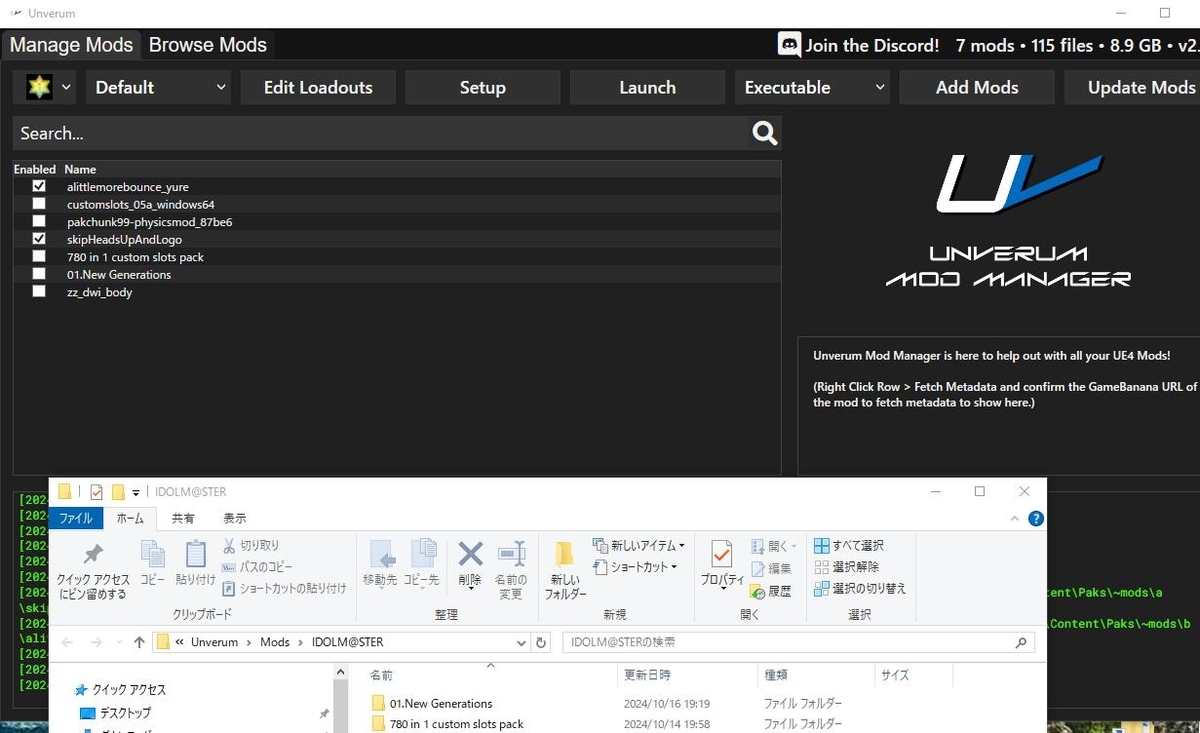Enable the 780 in 1 custom slots pack checkbox
This screenshot has width=1200, height=733.
tap(39, 257)
